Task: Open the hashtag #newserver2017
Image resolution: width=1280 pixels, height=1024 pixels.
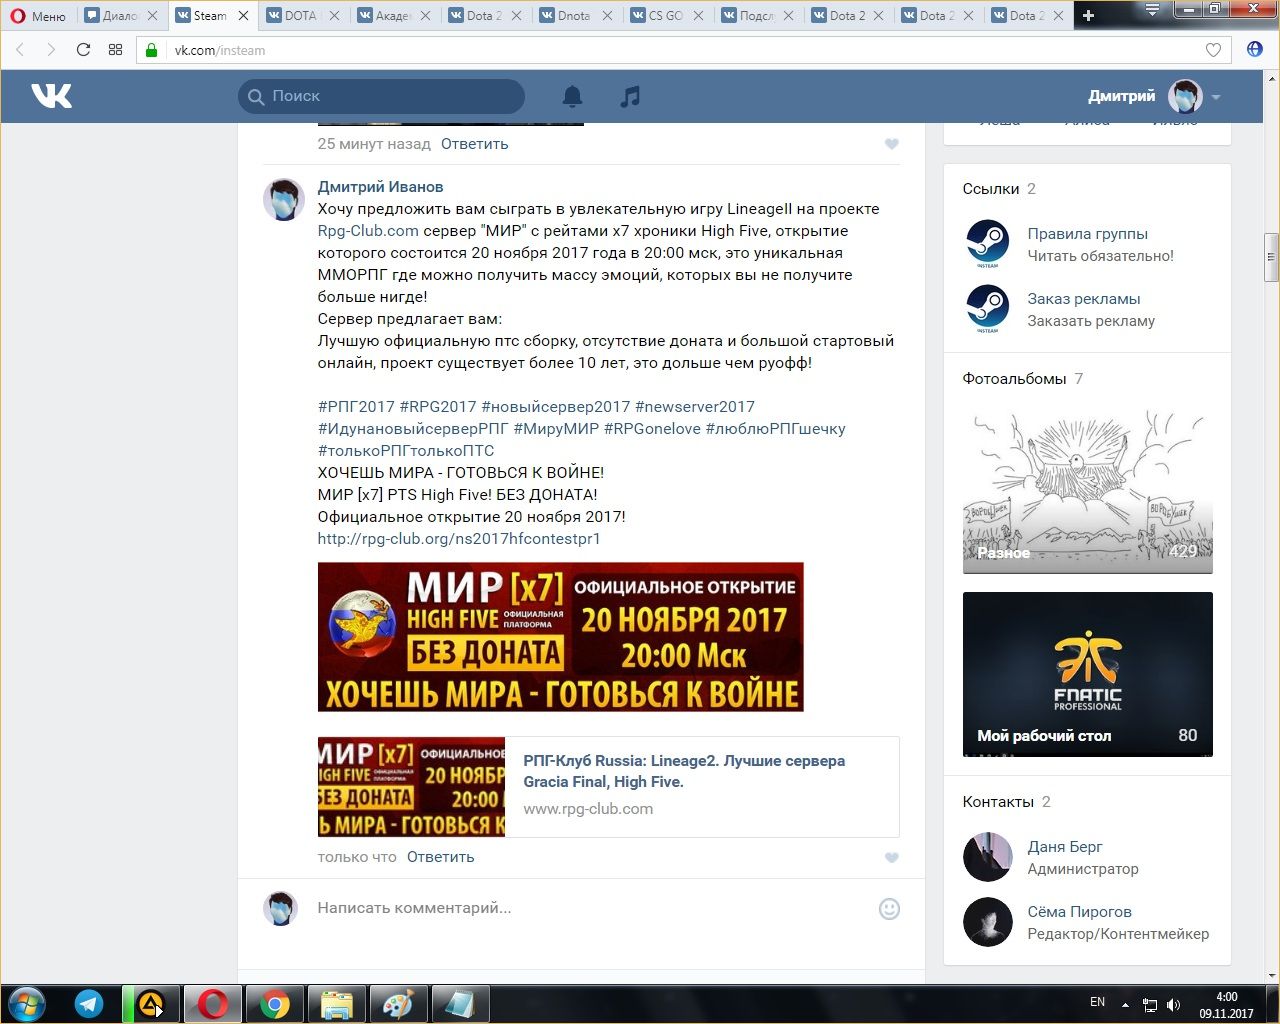Action: (694, 407)
